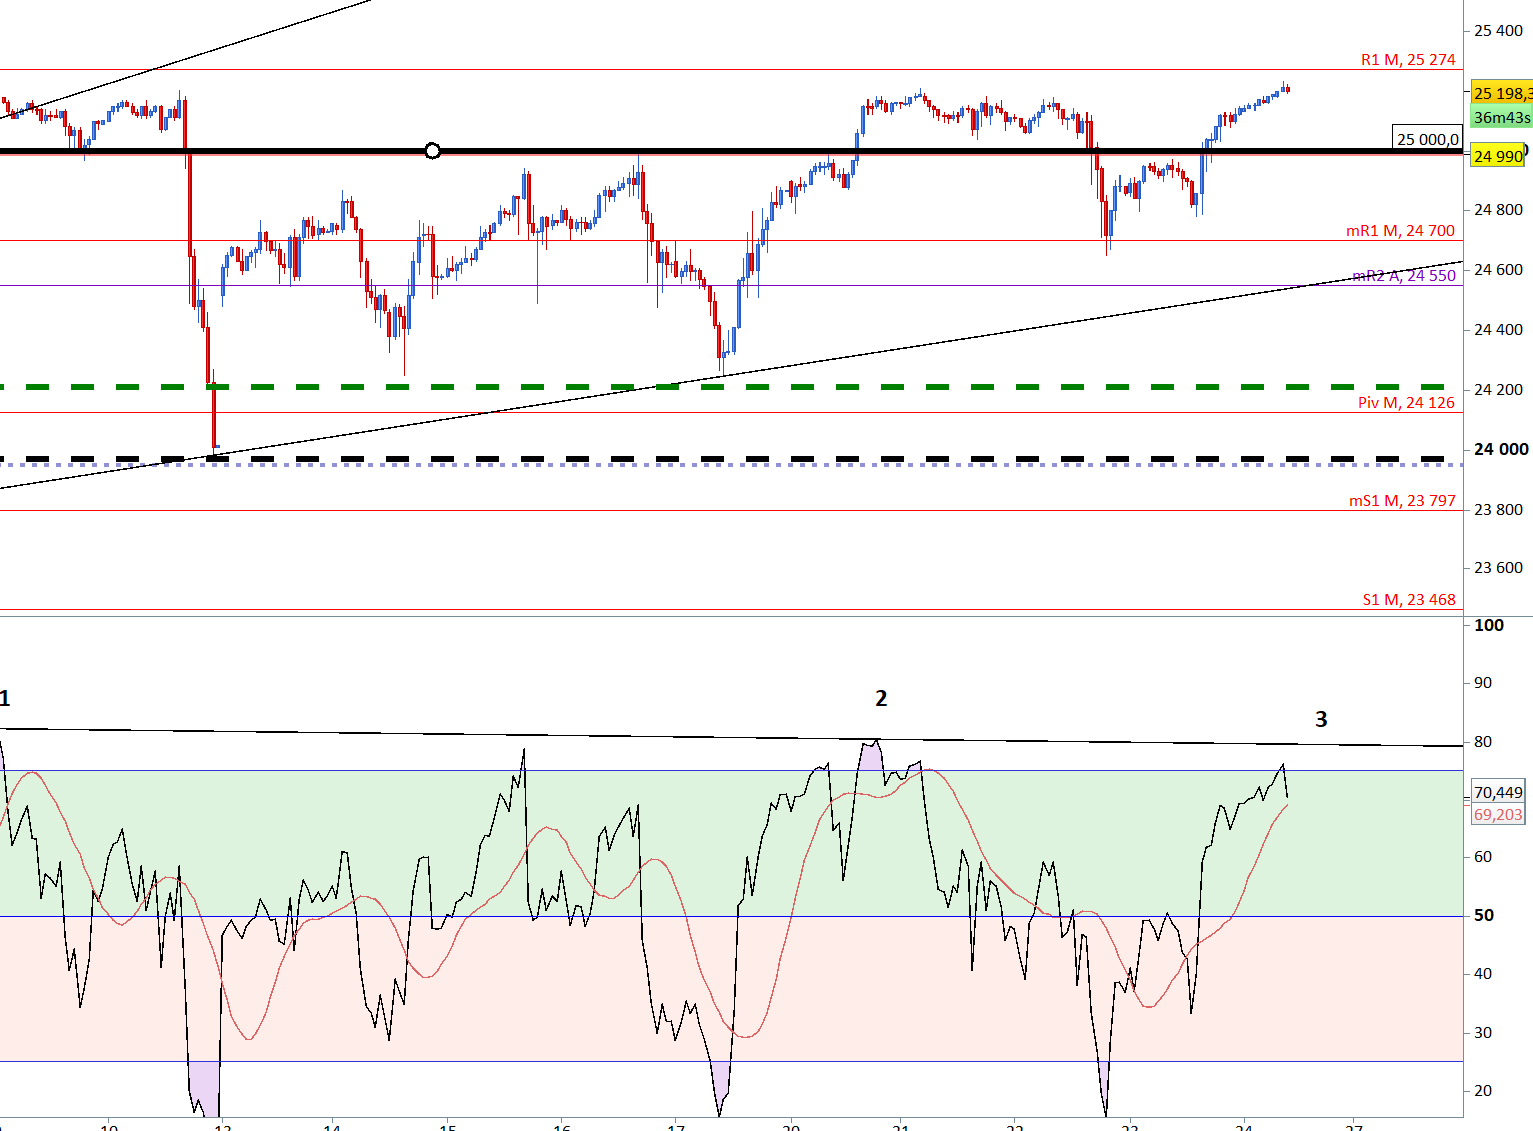
Task: Click the annotation number "2" above the RSI peak
Action: point(881,698)
